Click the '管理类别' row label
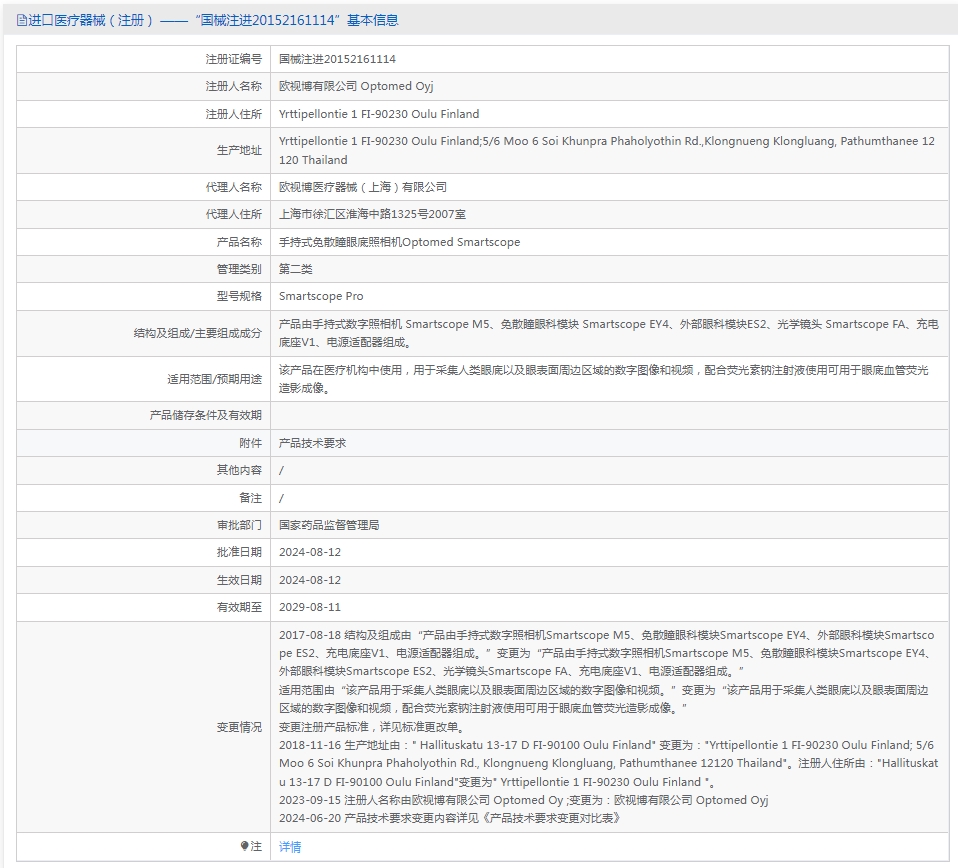This screenshot has height=868, width=958. coord(239,269)
